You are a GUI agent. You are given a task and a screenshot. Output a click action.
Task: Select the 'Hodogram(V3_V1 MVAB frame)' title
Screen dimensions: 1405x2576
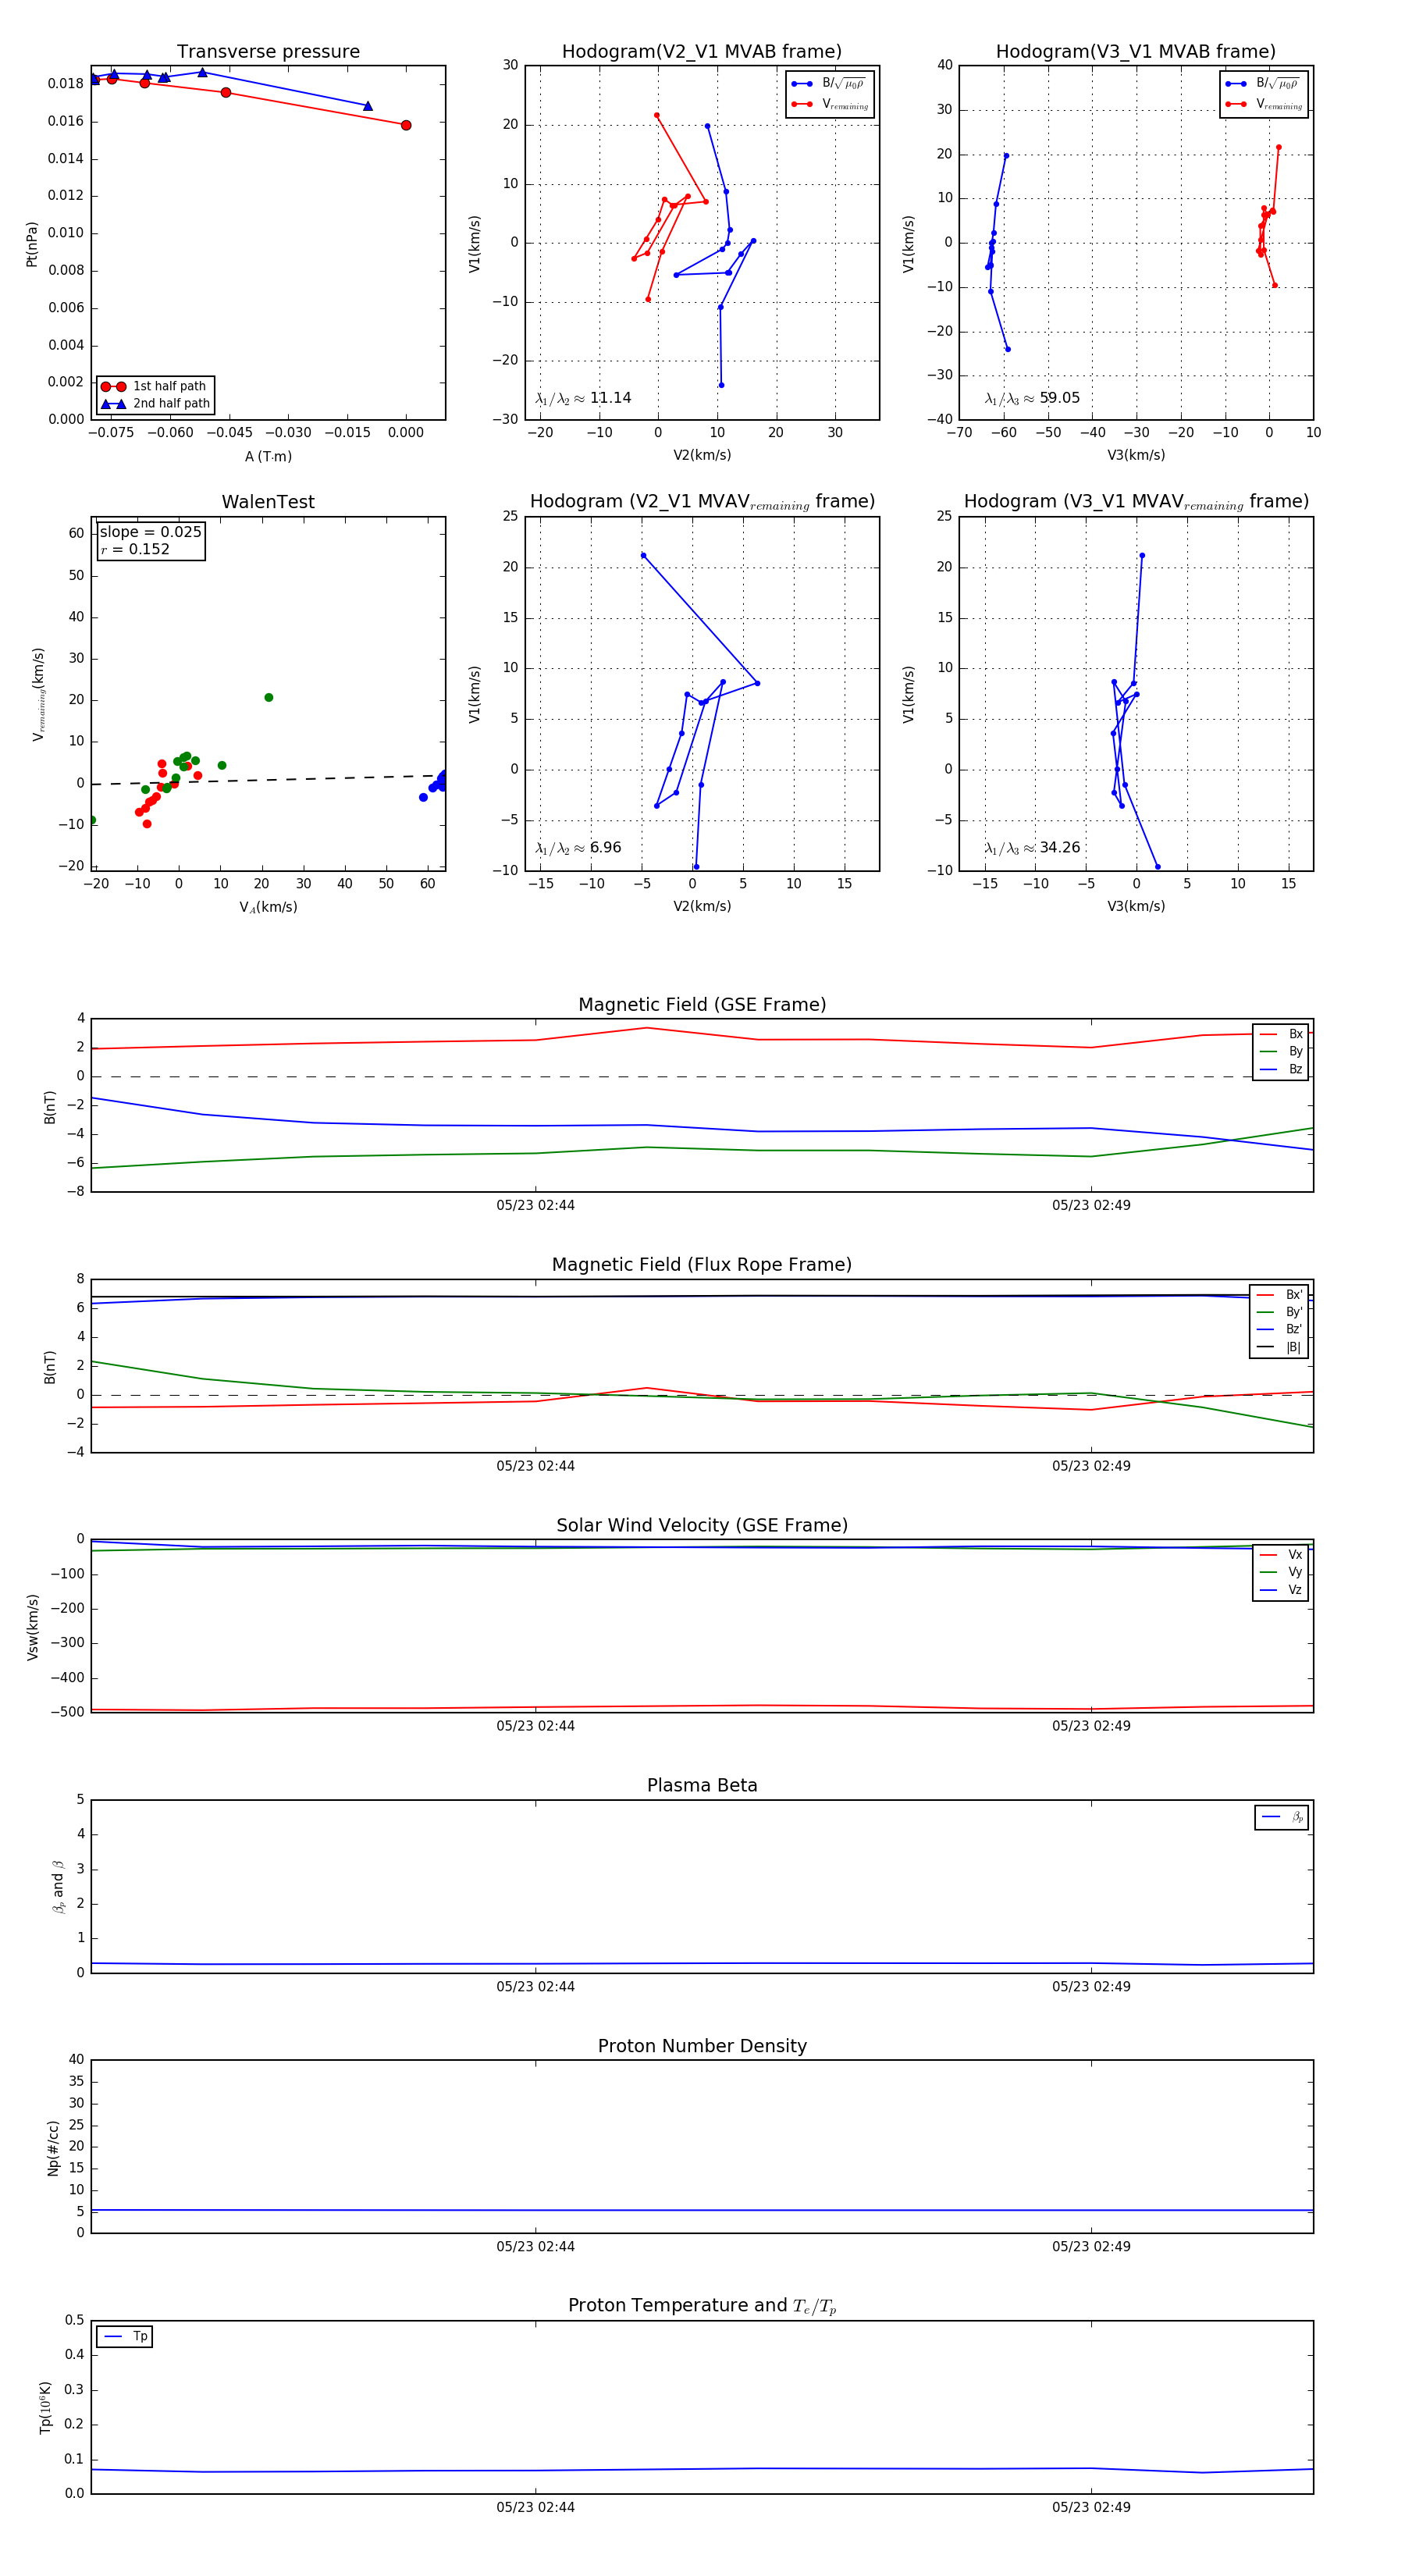point(1136,52)
